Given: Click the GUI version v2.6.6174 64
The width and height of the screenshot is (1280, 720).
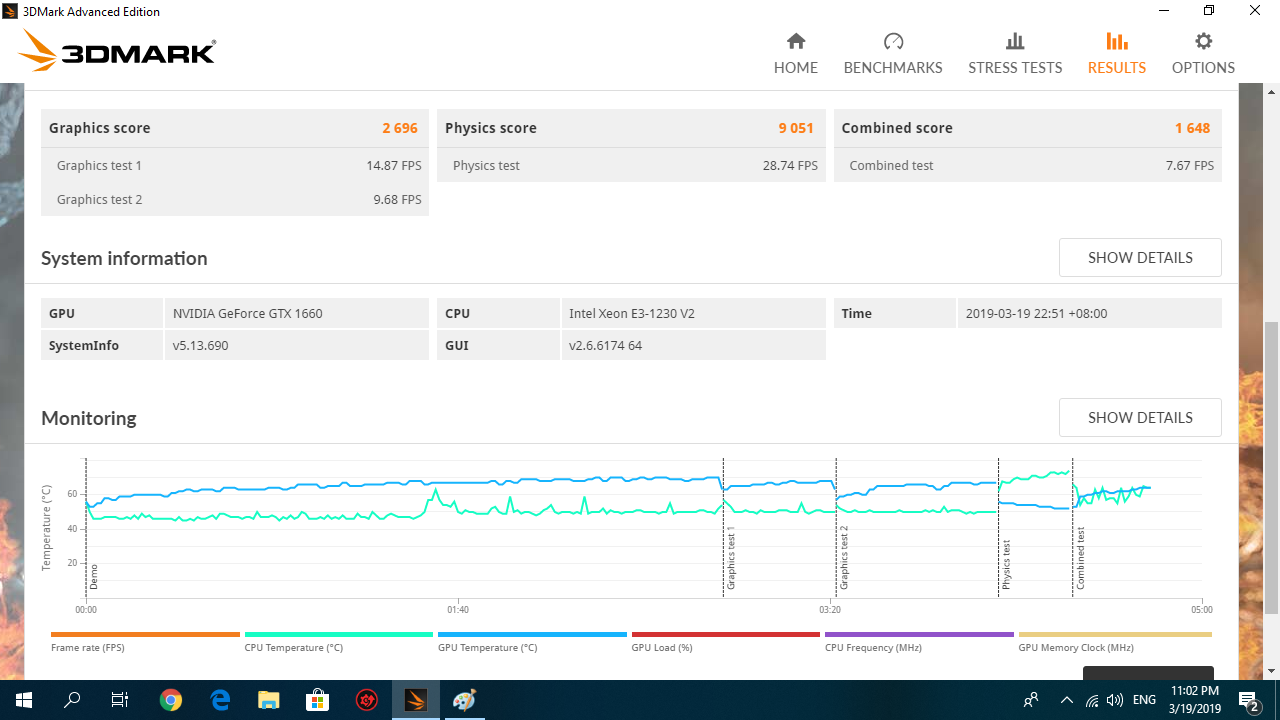Looking at the screenshot, I should pos(693,345).
